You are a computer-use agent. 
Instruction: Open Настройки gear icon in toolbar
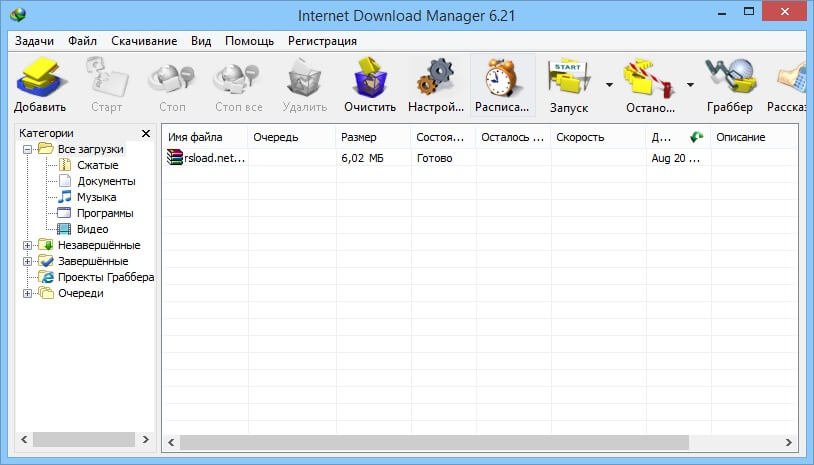pyautogui.click(x=436, y=78)
